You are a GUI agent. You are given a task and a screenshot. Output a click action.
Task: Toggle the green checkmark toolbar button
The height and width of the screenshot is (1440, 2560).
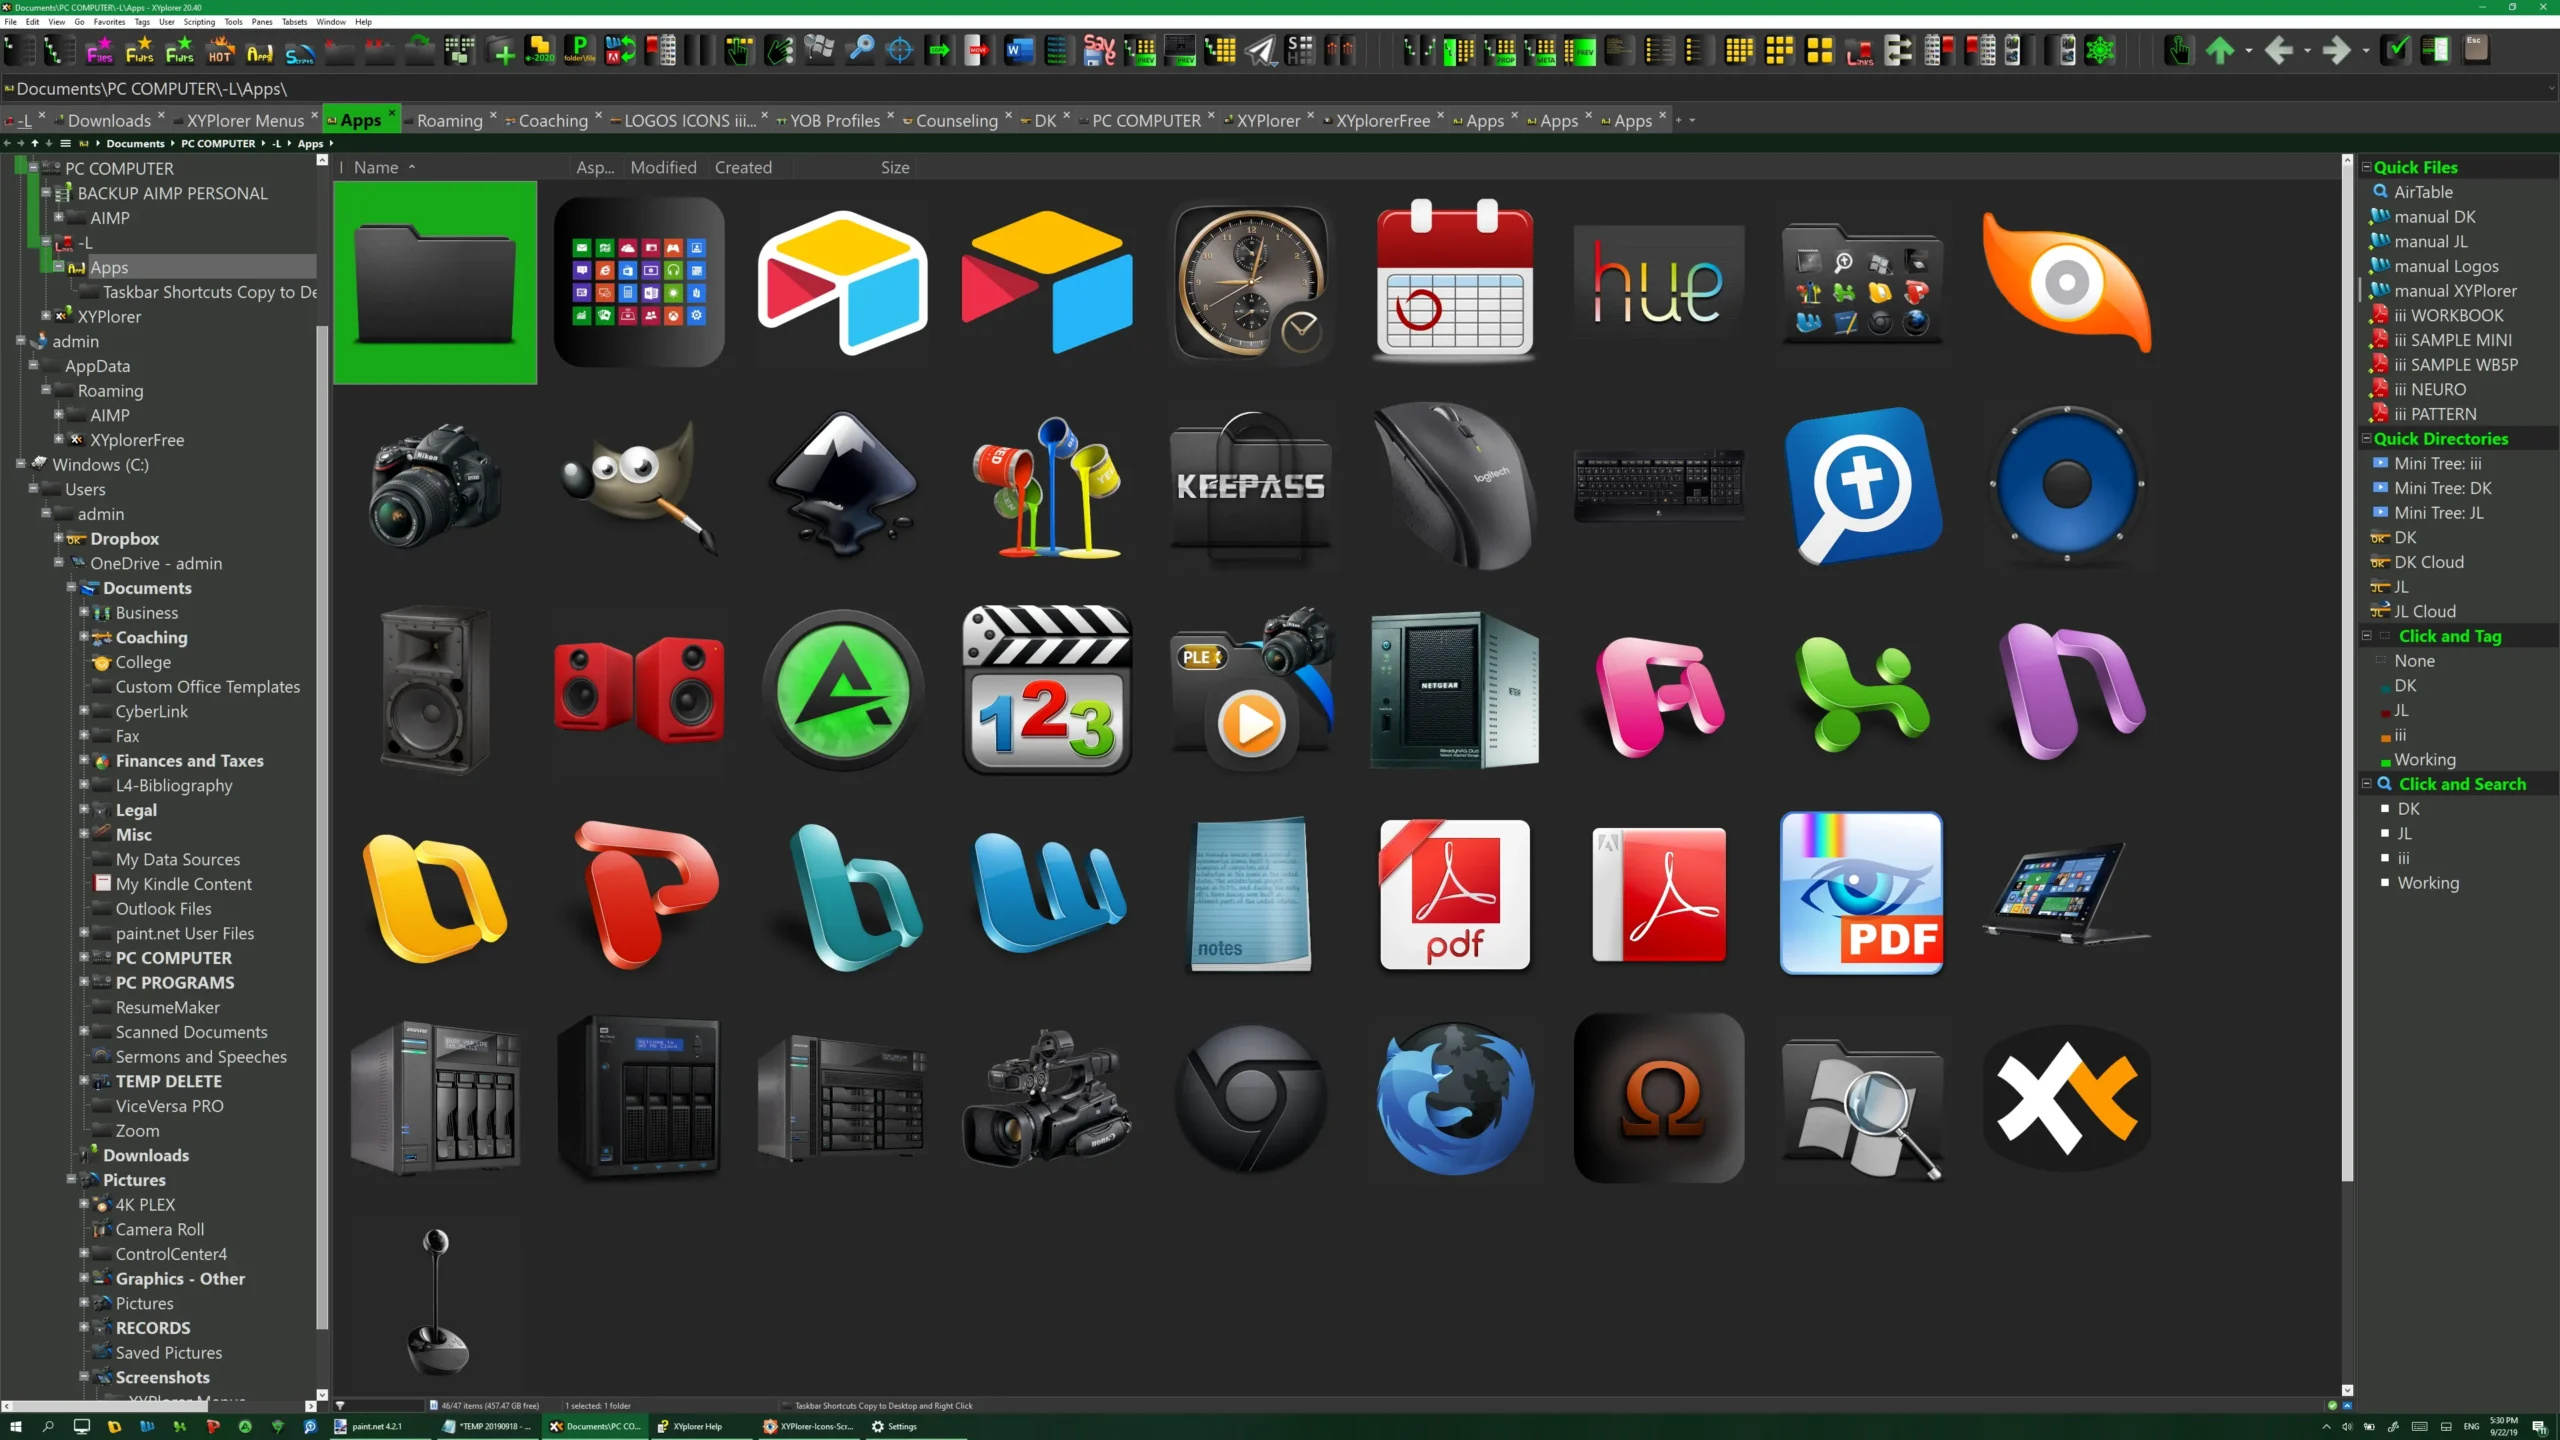tap(2396, 50)
